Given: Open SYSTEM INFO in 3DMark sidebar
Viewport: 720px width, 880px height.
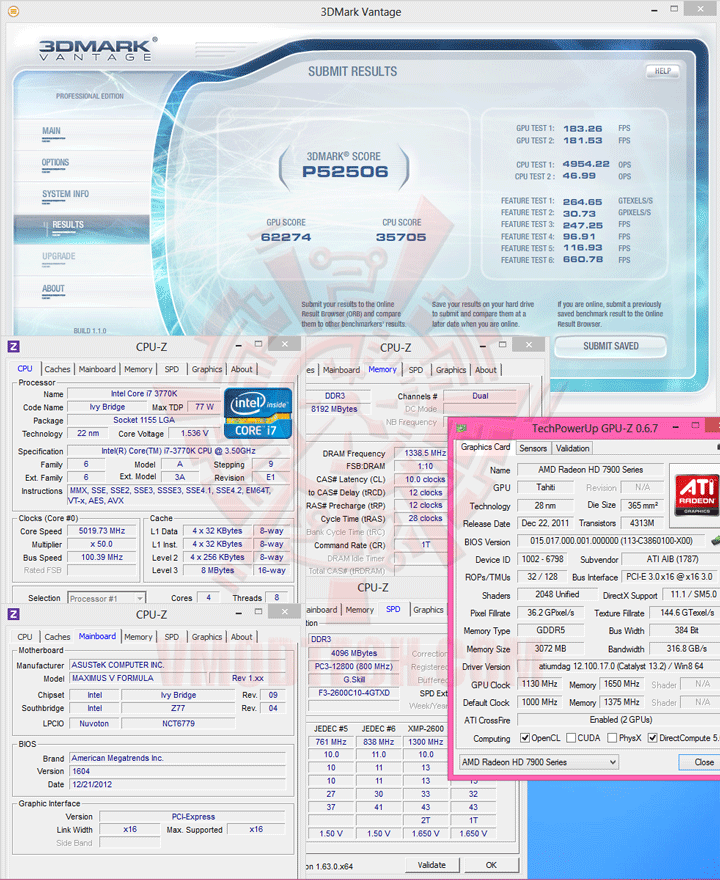Looking at the screenshot, I should click(65, 194).
